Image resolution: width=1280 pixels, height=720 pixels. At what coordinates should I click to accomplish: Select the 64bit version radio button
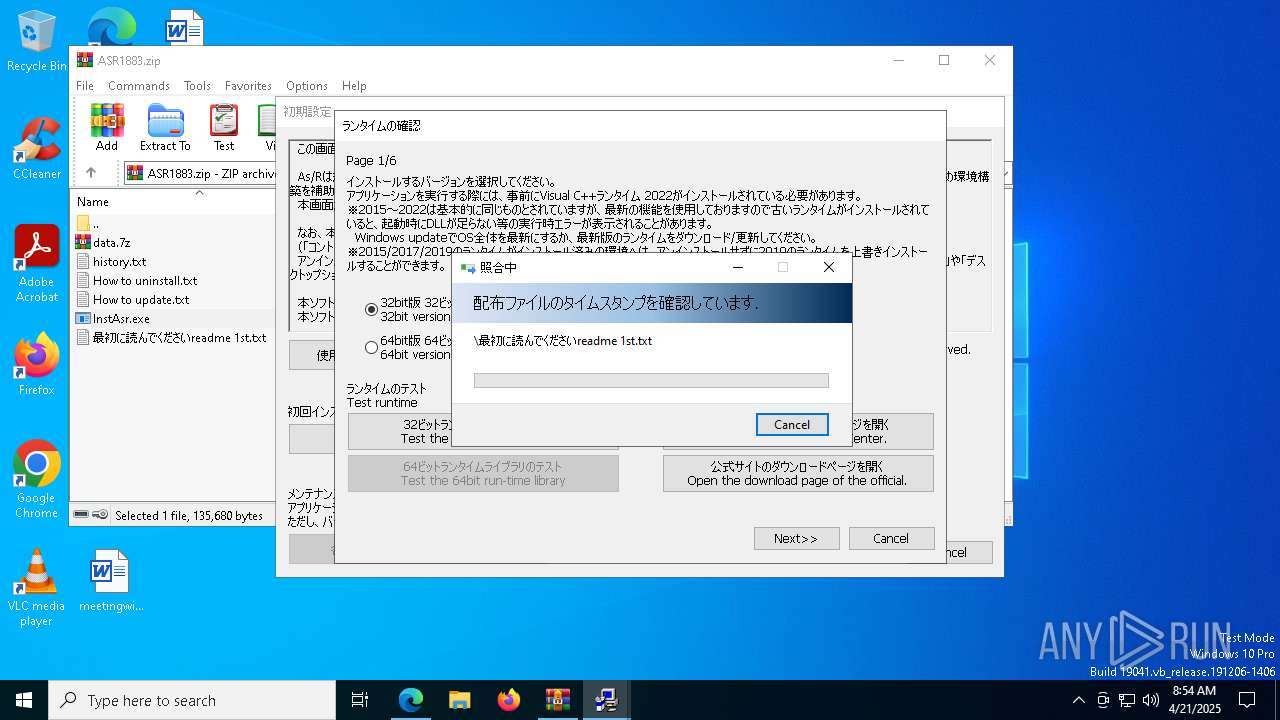click(372, 347)
